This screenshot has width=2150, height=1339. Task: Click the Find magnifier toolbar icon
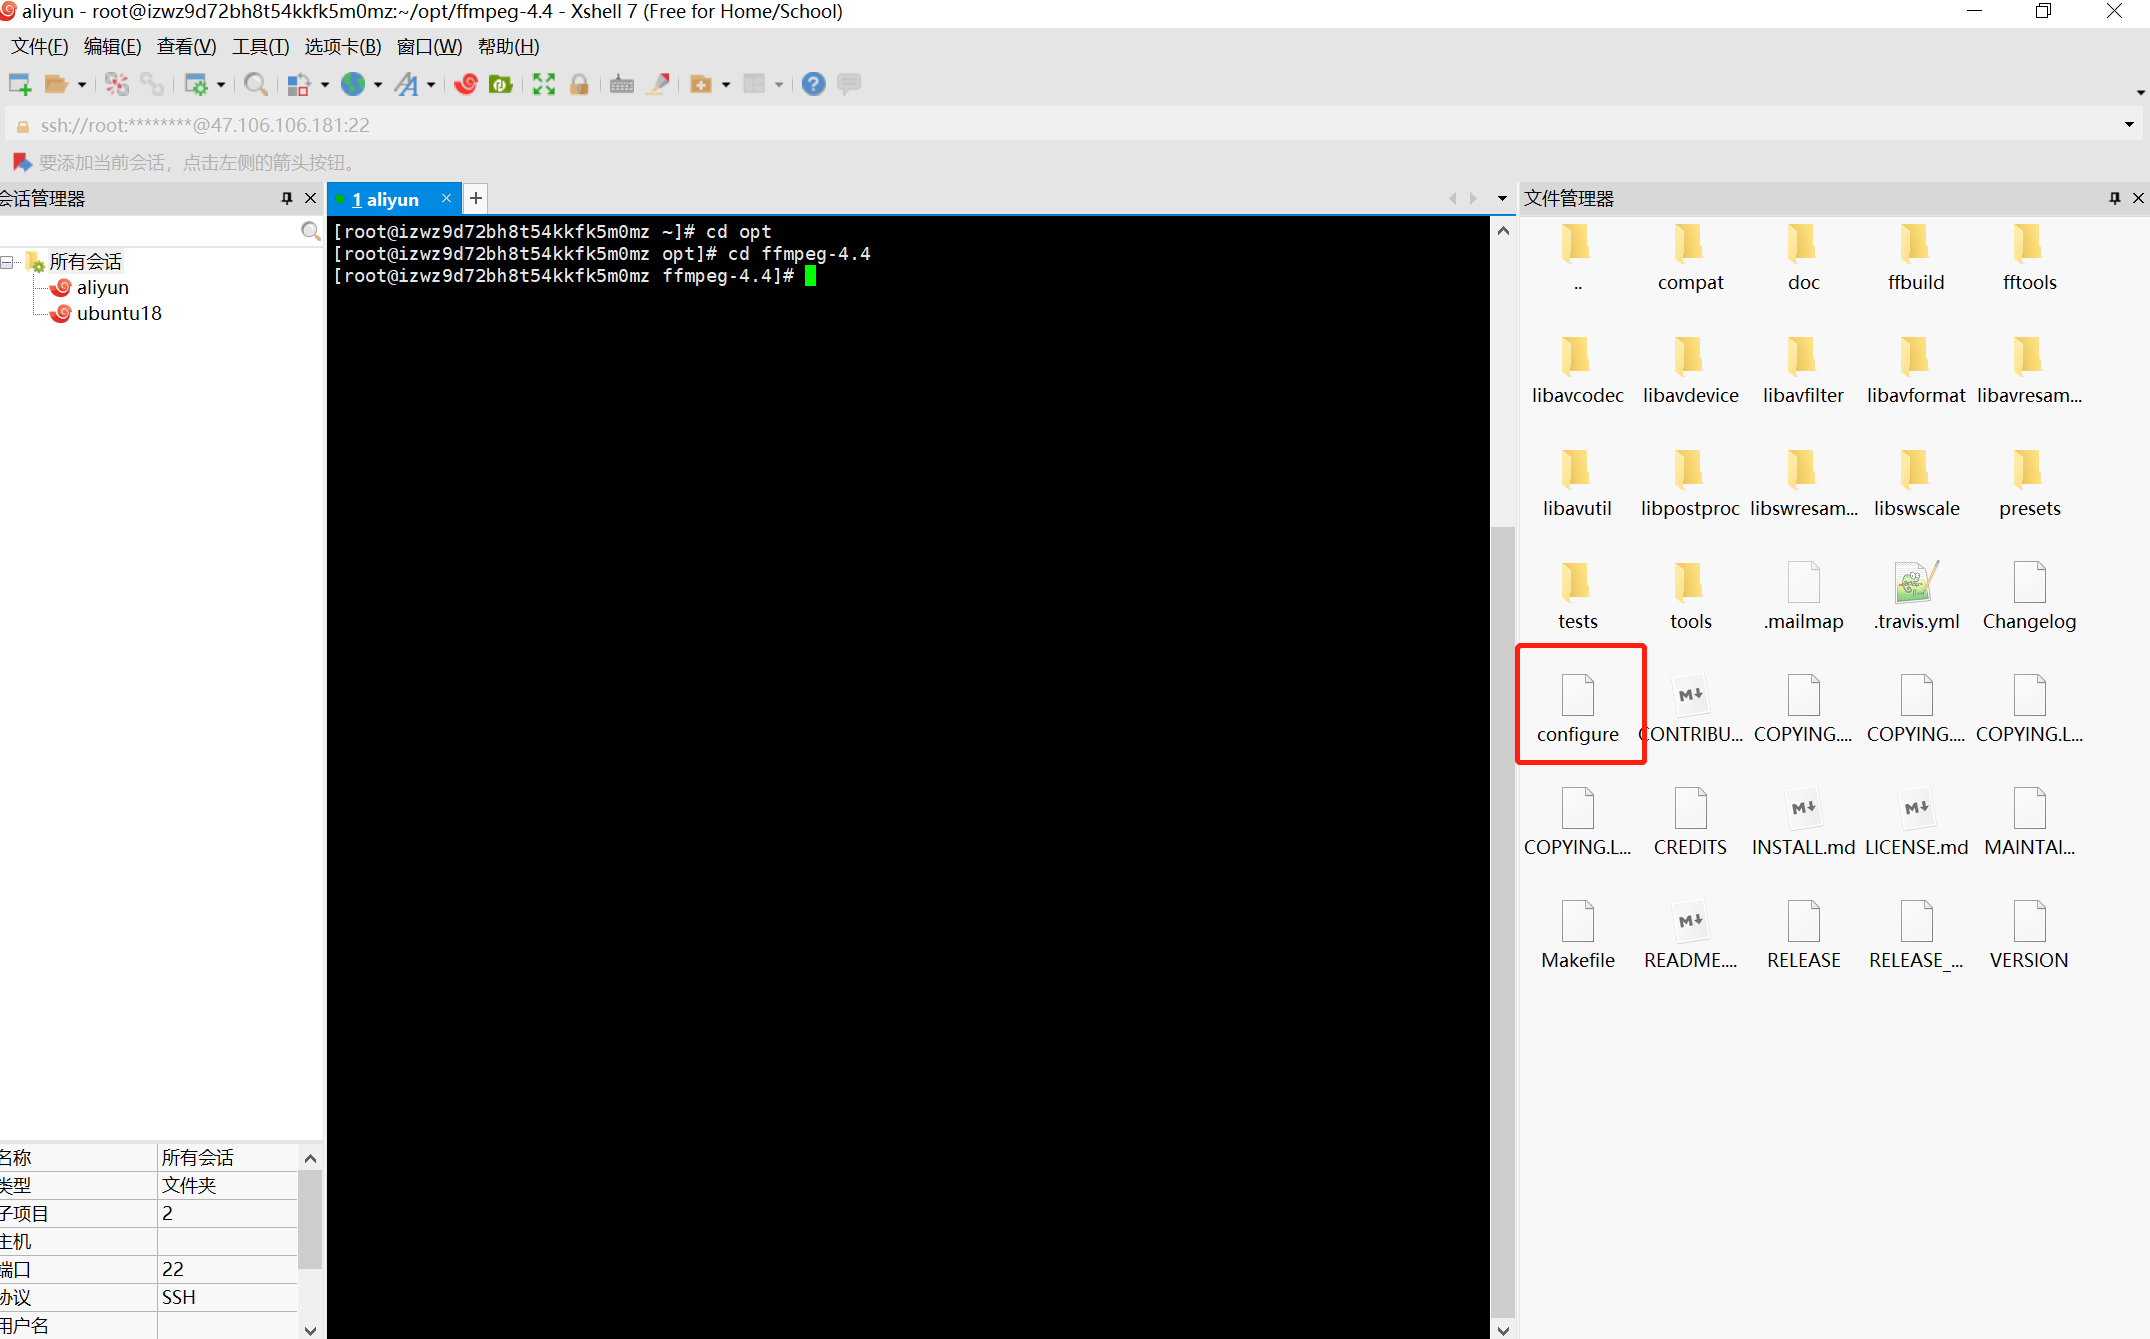256,84
